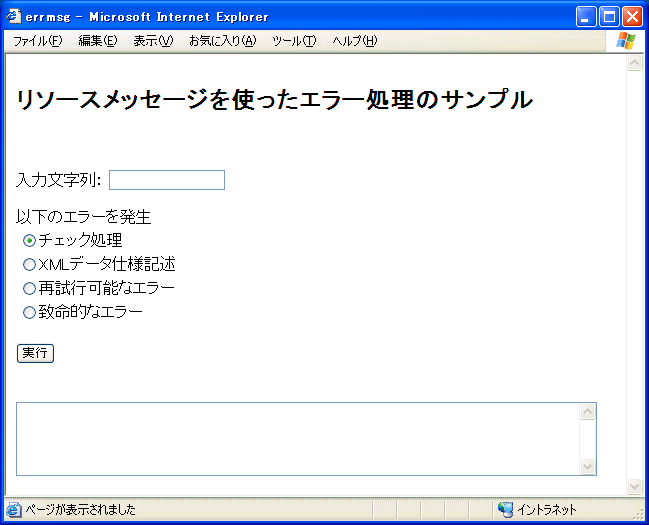Click the 実行 button
This screenshot has width=649, height=525.
click(x=35, y=353)
